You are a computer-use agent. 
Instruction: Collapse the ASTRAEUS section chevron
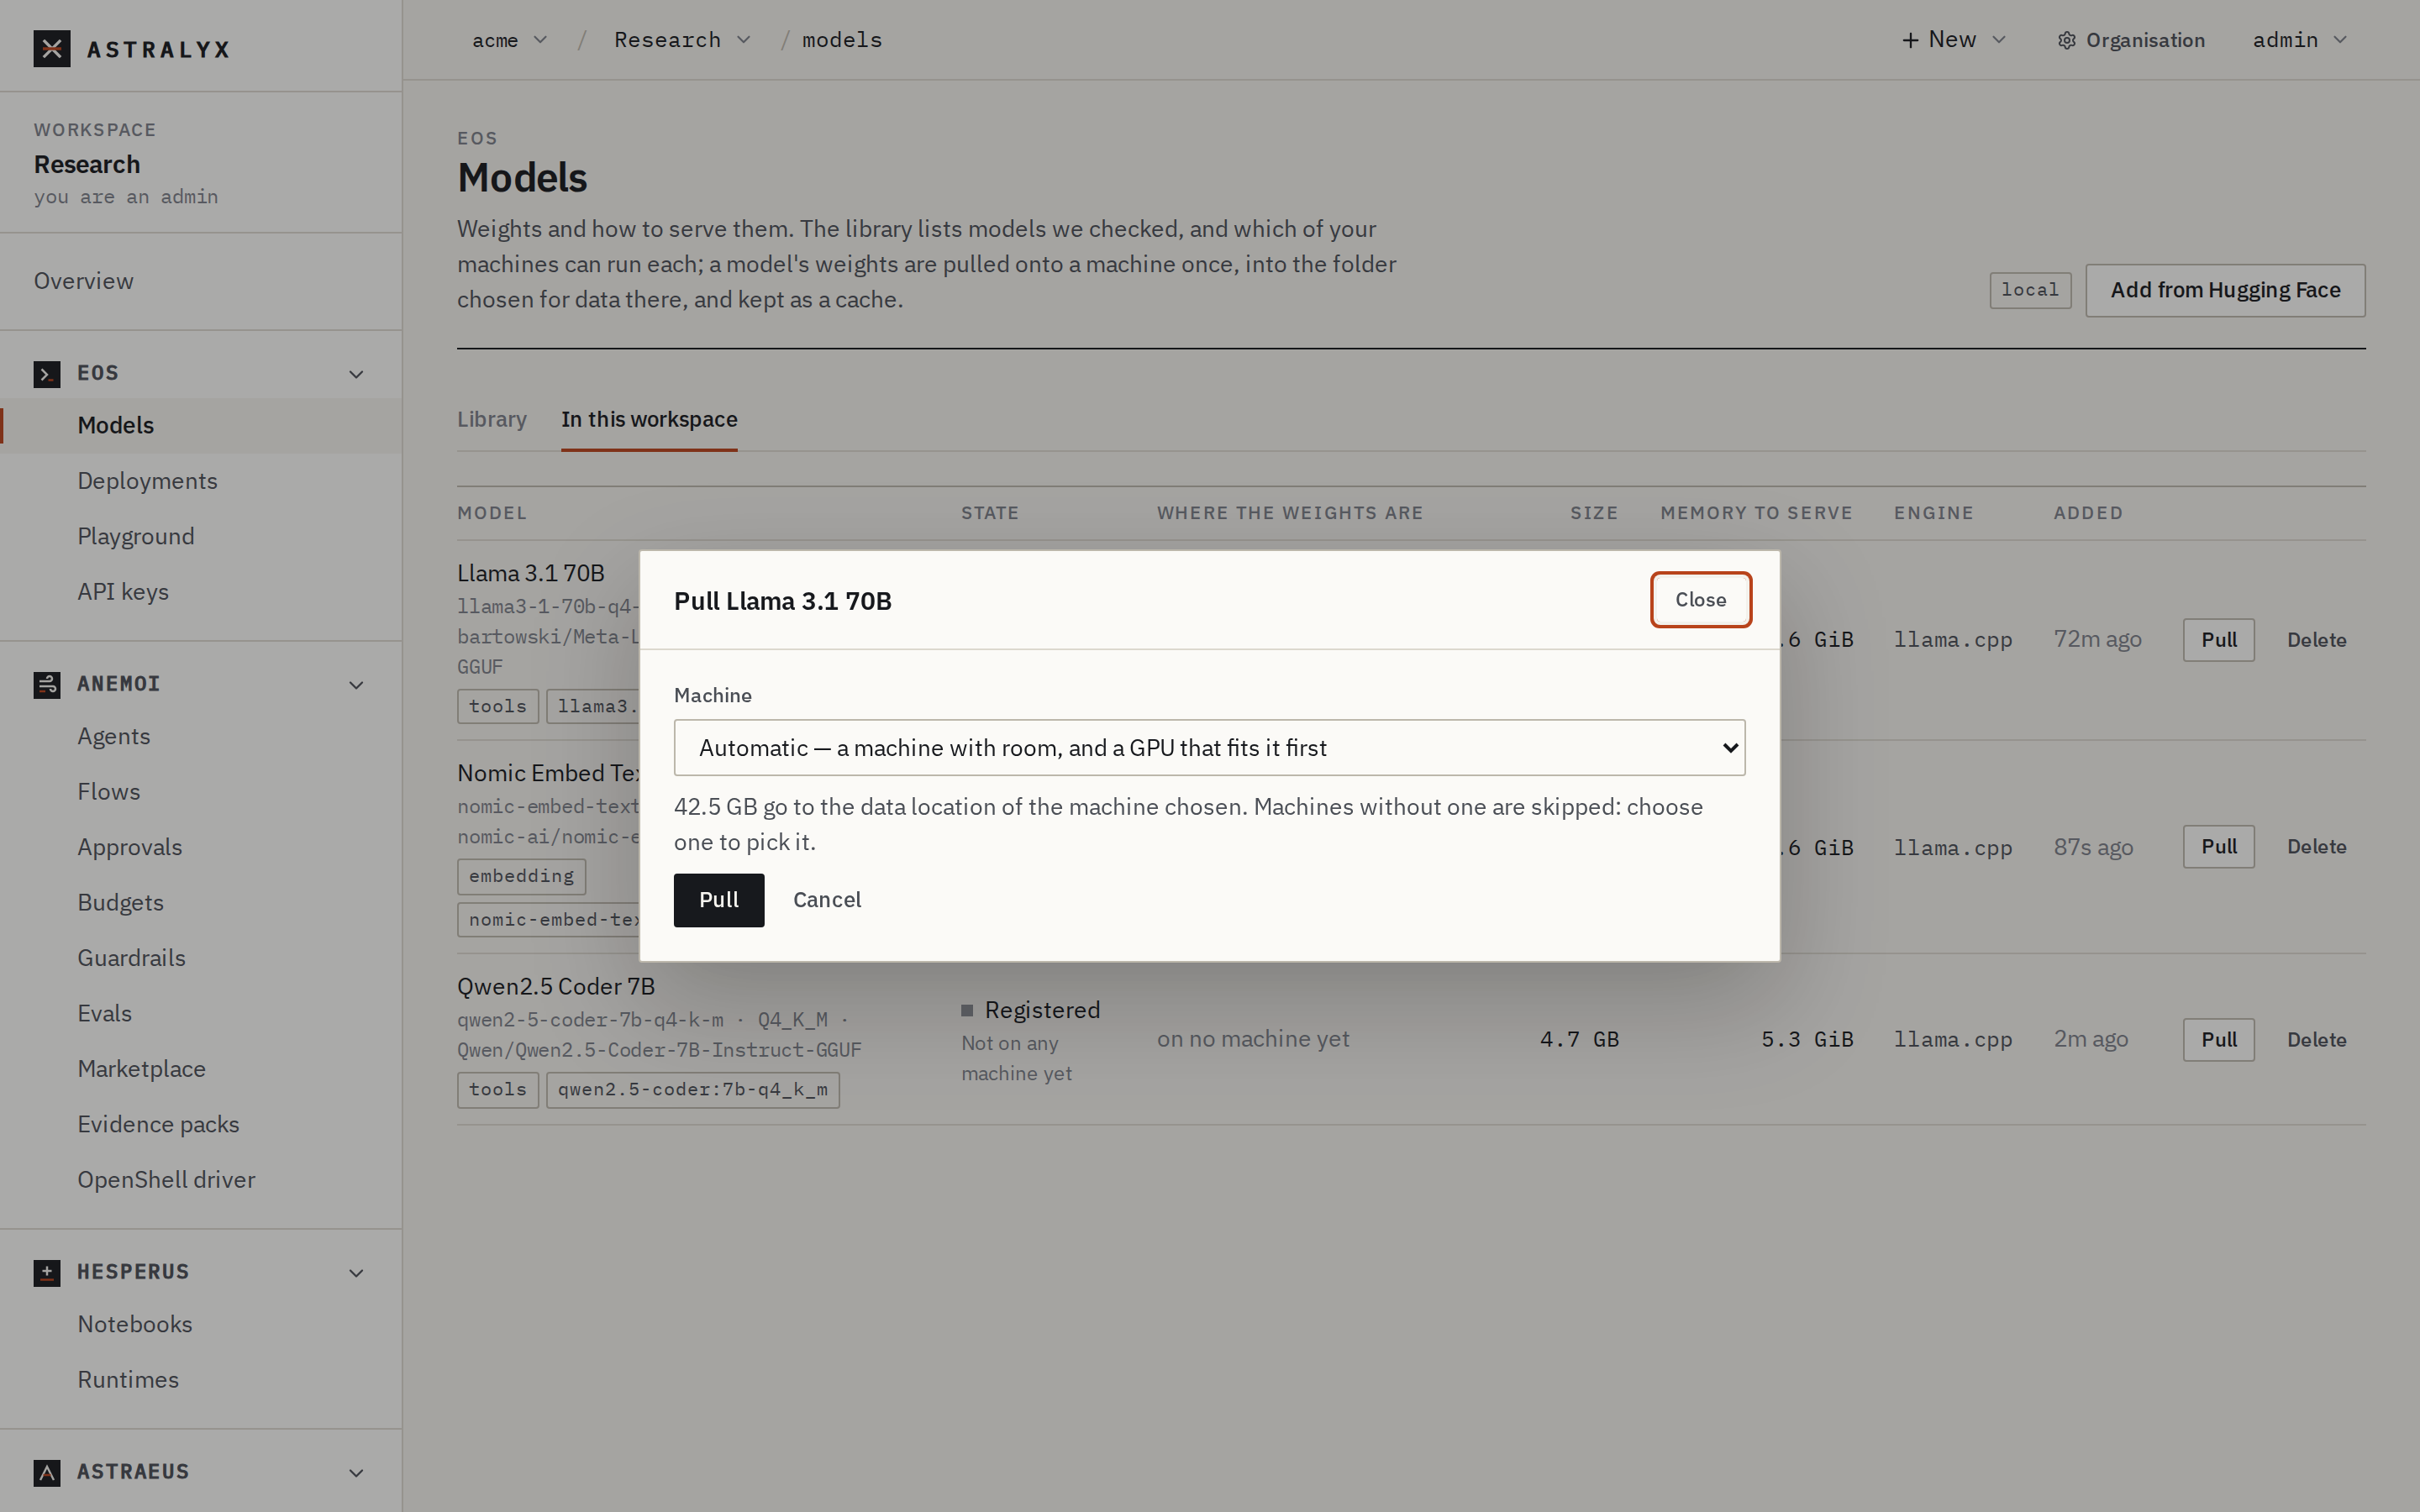pyautogui.click(x=356, y=1473)
